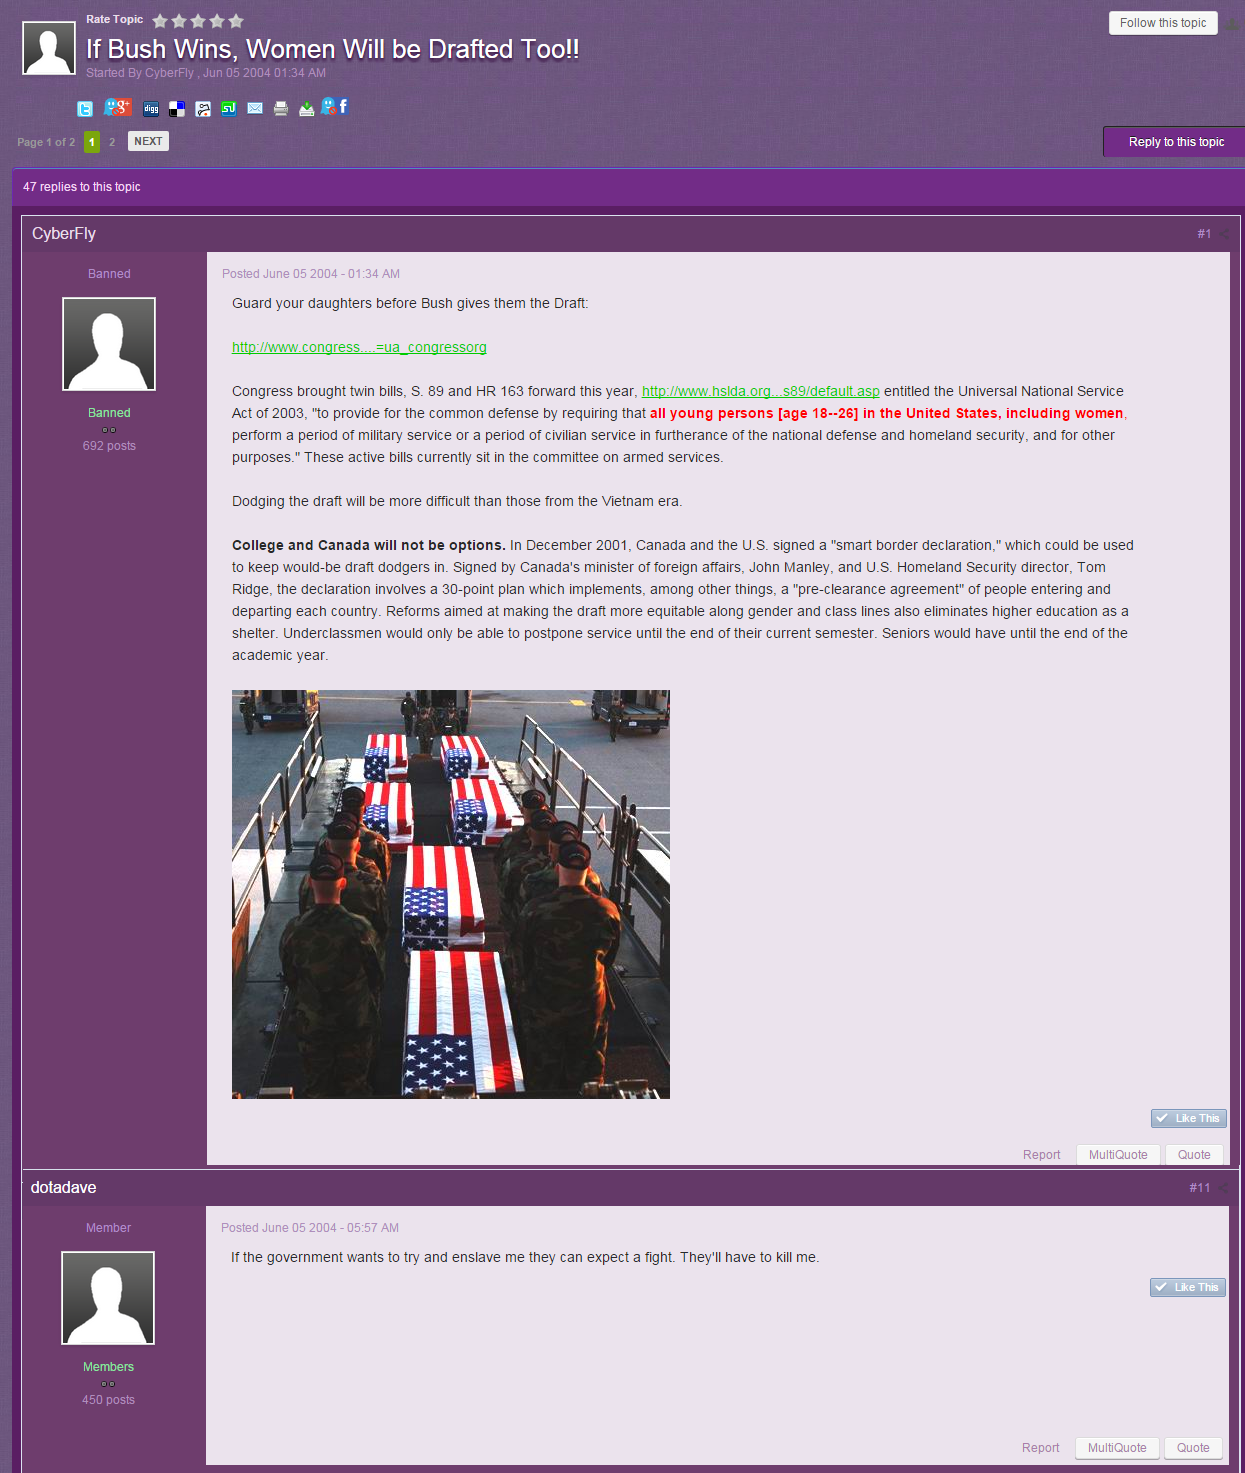Select page 1 in pagination
This screenshot has height=1473, width=1245.
click(x=92, y=142)
